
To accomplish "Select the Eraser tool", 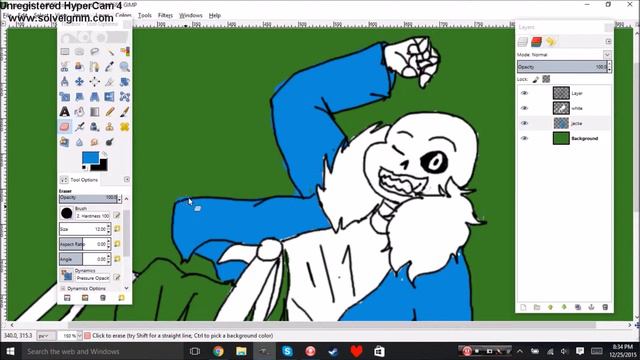I will coord(64,127).
